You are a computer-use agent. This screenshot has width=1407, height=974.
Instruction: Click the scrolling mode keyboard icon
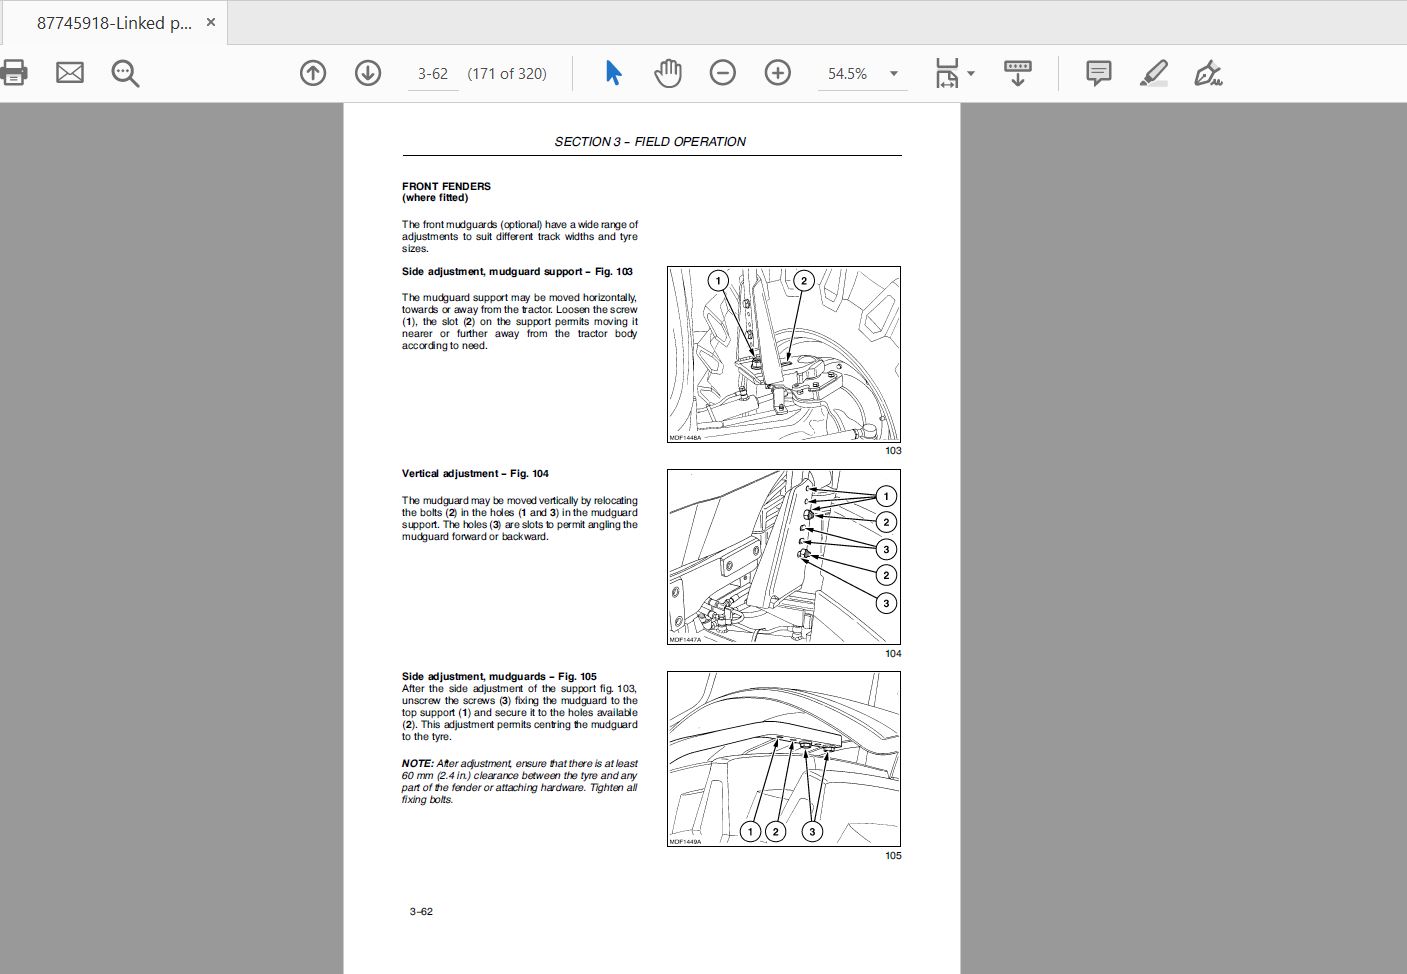coord(1017,73)
